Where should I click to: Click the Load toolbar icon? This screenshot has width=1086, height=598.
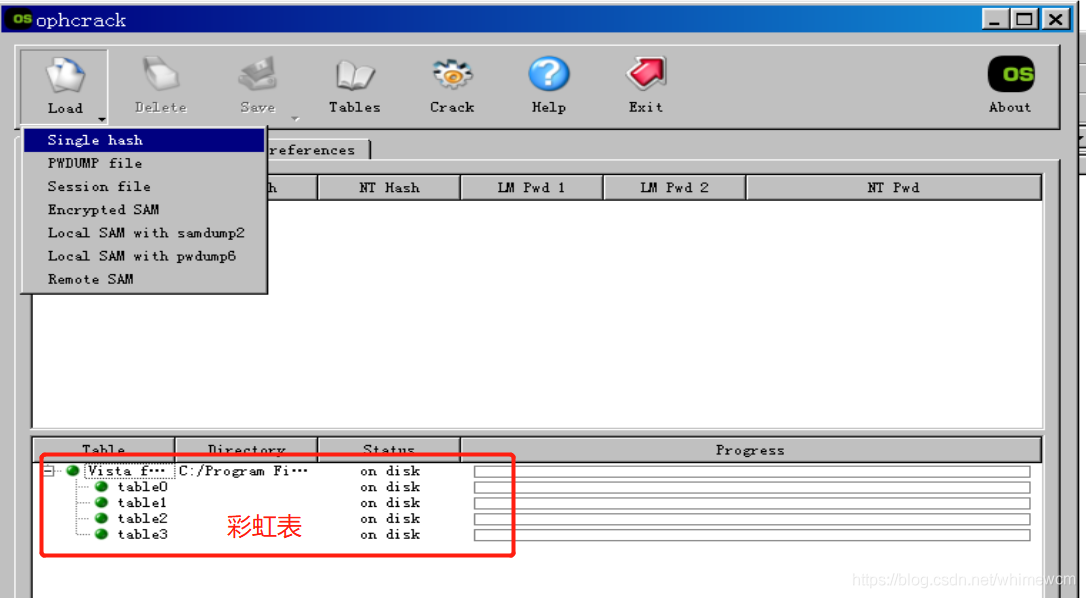(65, 76)
